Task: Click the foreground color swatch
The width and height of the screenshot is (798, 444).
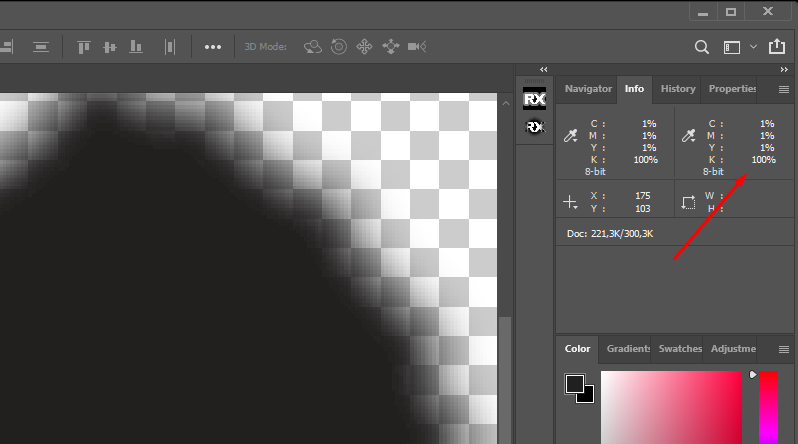Action: [x=575, y=384]
